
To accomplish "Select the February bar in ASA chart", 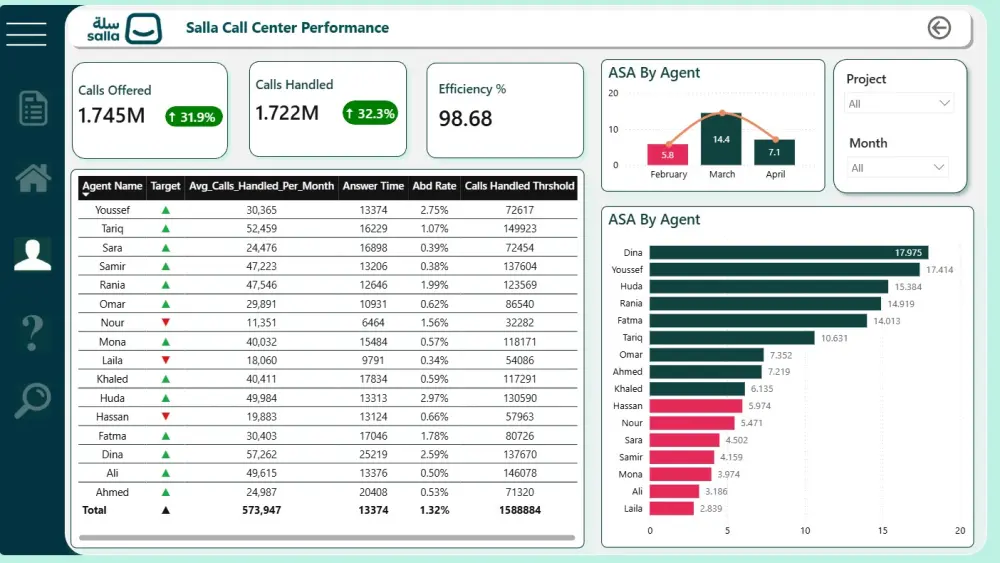I will point(668,154).
